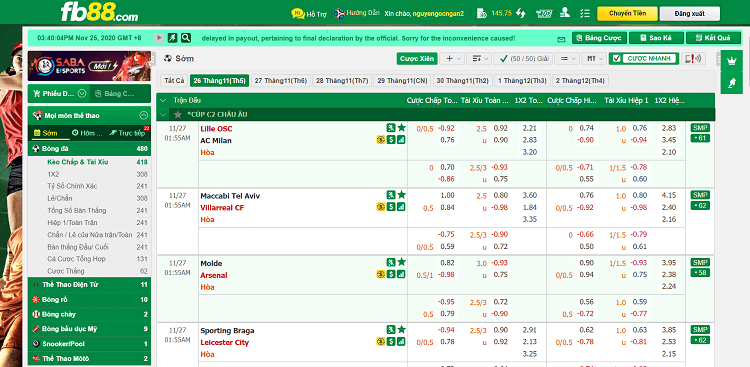Open the plus sign dropdown
Screen dimensions: 750x367
(452, 58)
